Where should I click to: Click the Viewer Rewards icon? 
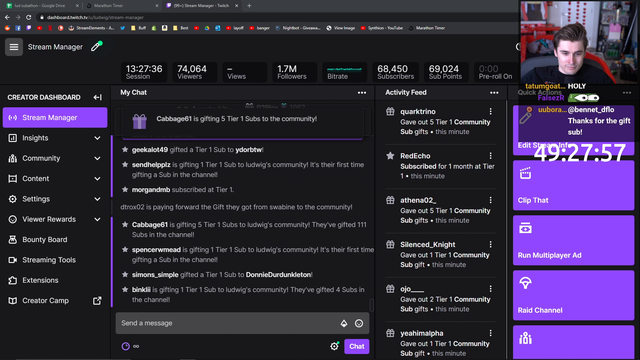pyautogui.click(x=13, y=220)
